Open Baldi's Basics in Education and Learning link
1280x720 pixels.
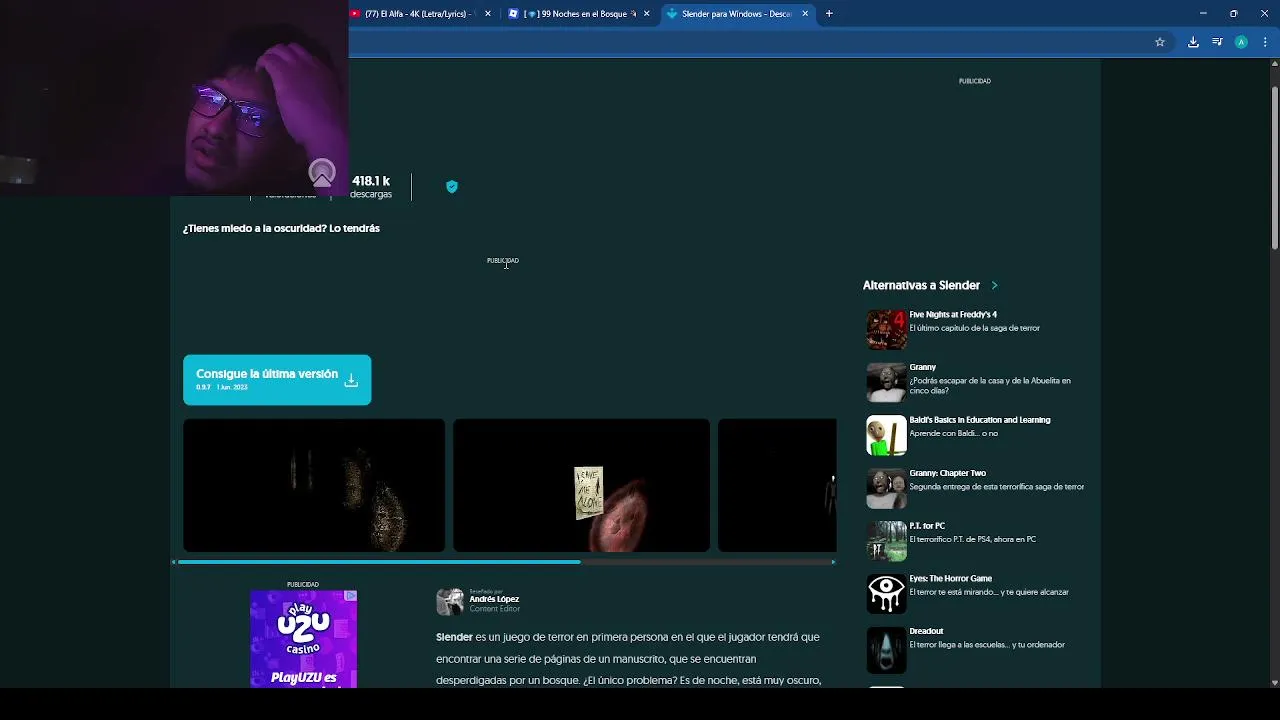pos(980,420)
